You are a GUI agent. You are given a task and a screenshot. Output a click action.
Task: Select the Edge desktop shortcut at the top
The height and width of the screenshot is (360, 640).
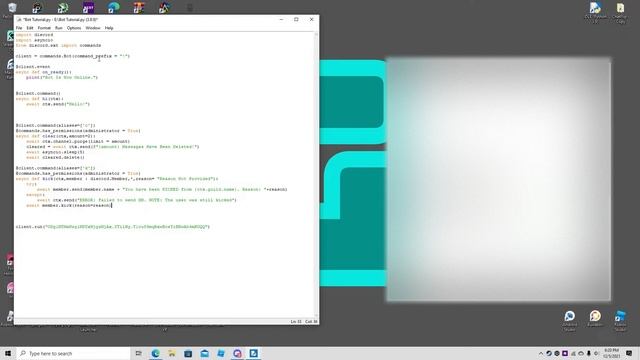[113, 8]
